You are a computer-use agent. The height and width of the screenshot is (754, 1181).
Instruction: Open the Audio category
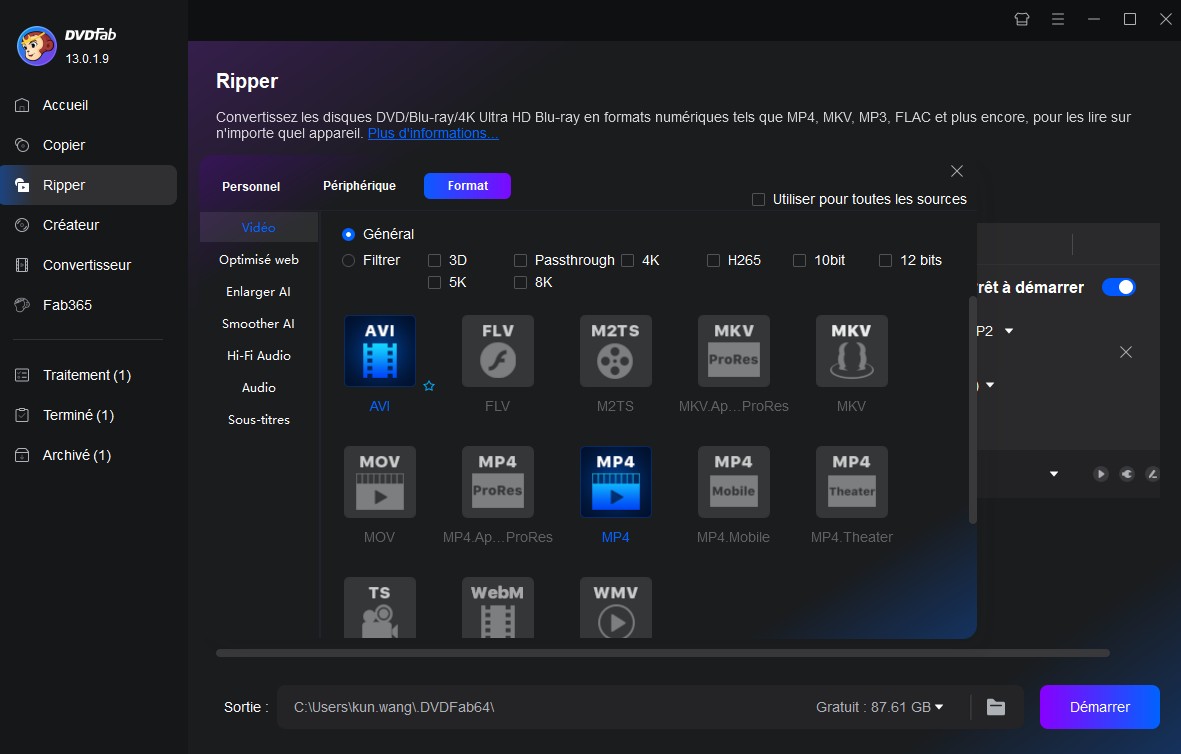pos(258,387)
